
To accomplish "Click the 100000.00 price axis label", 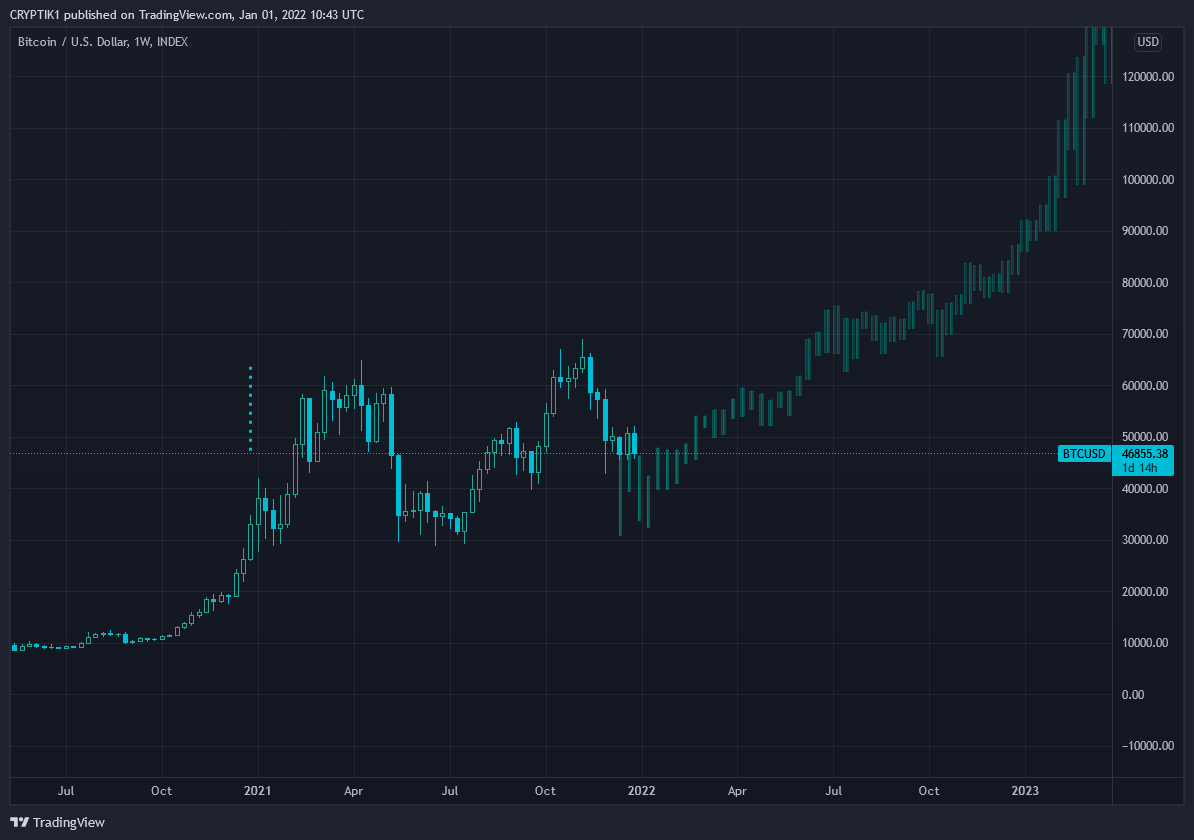I will click(x=1148, y=180).
